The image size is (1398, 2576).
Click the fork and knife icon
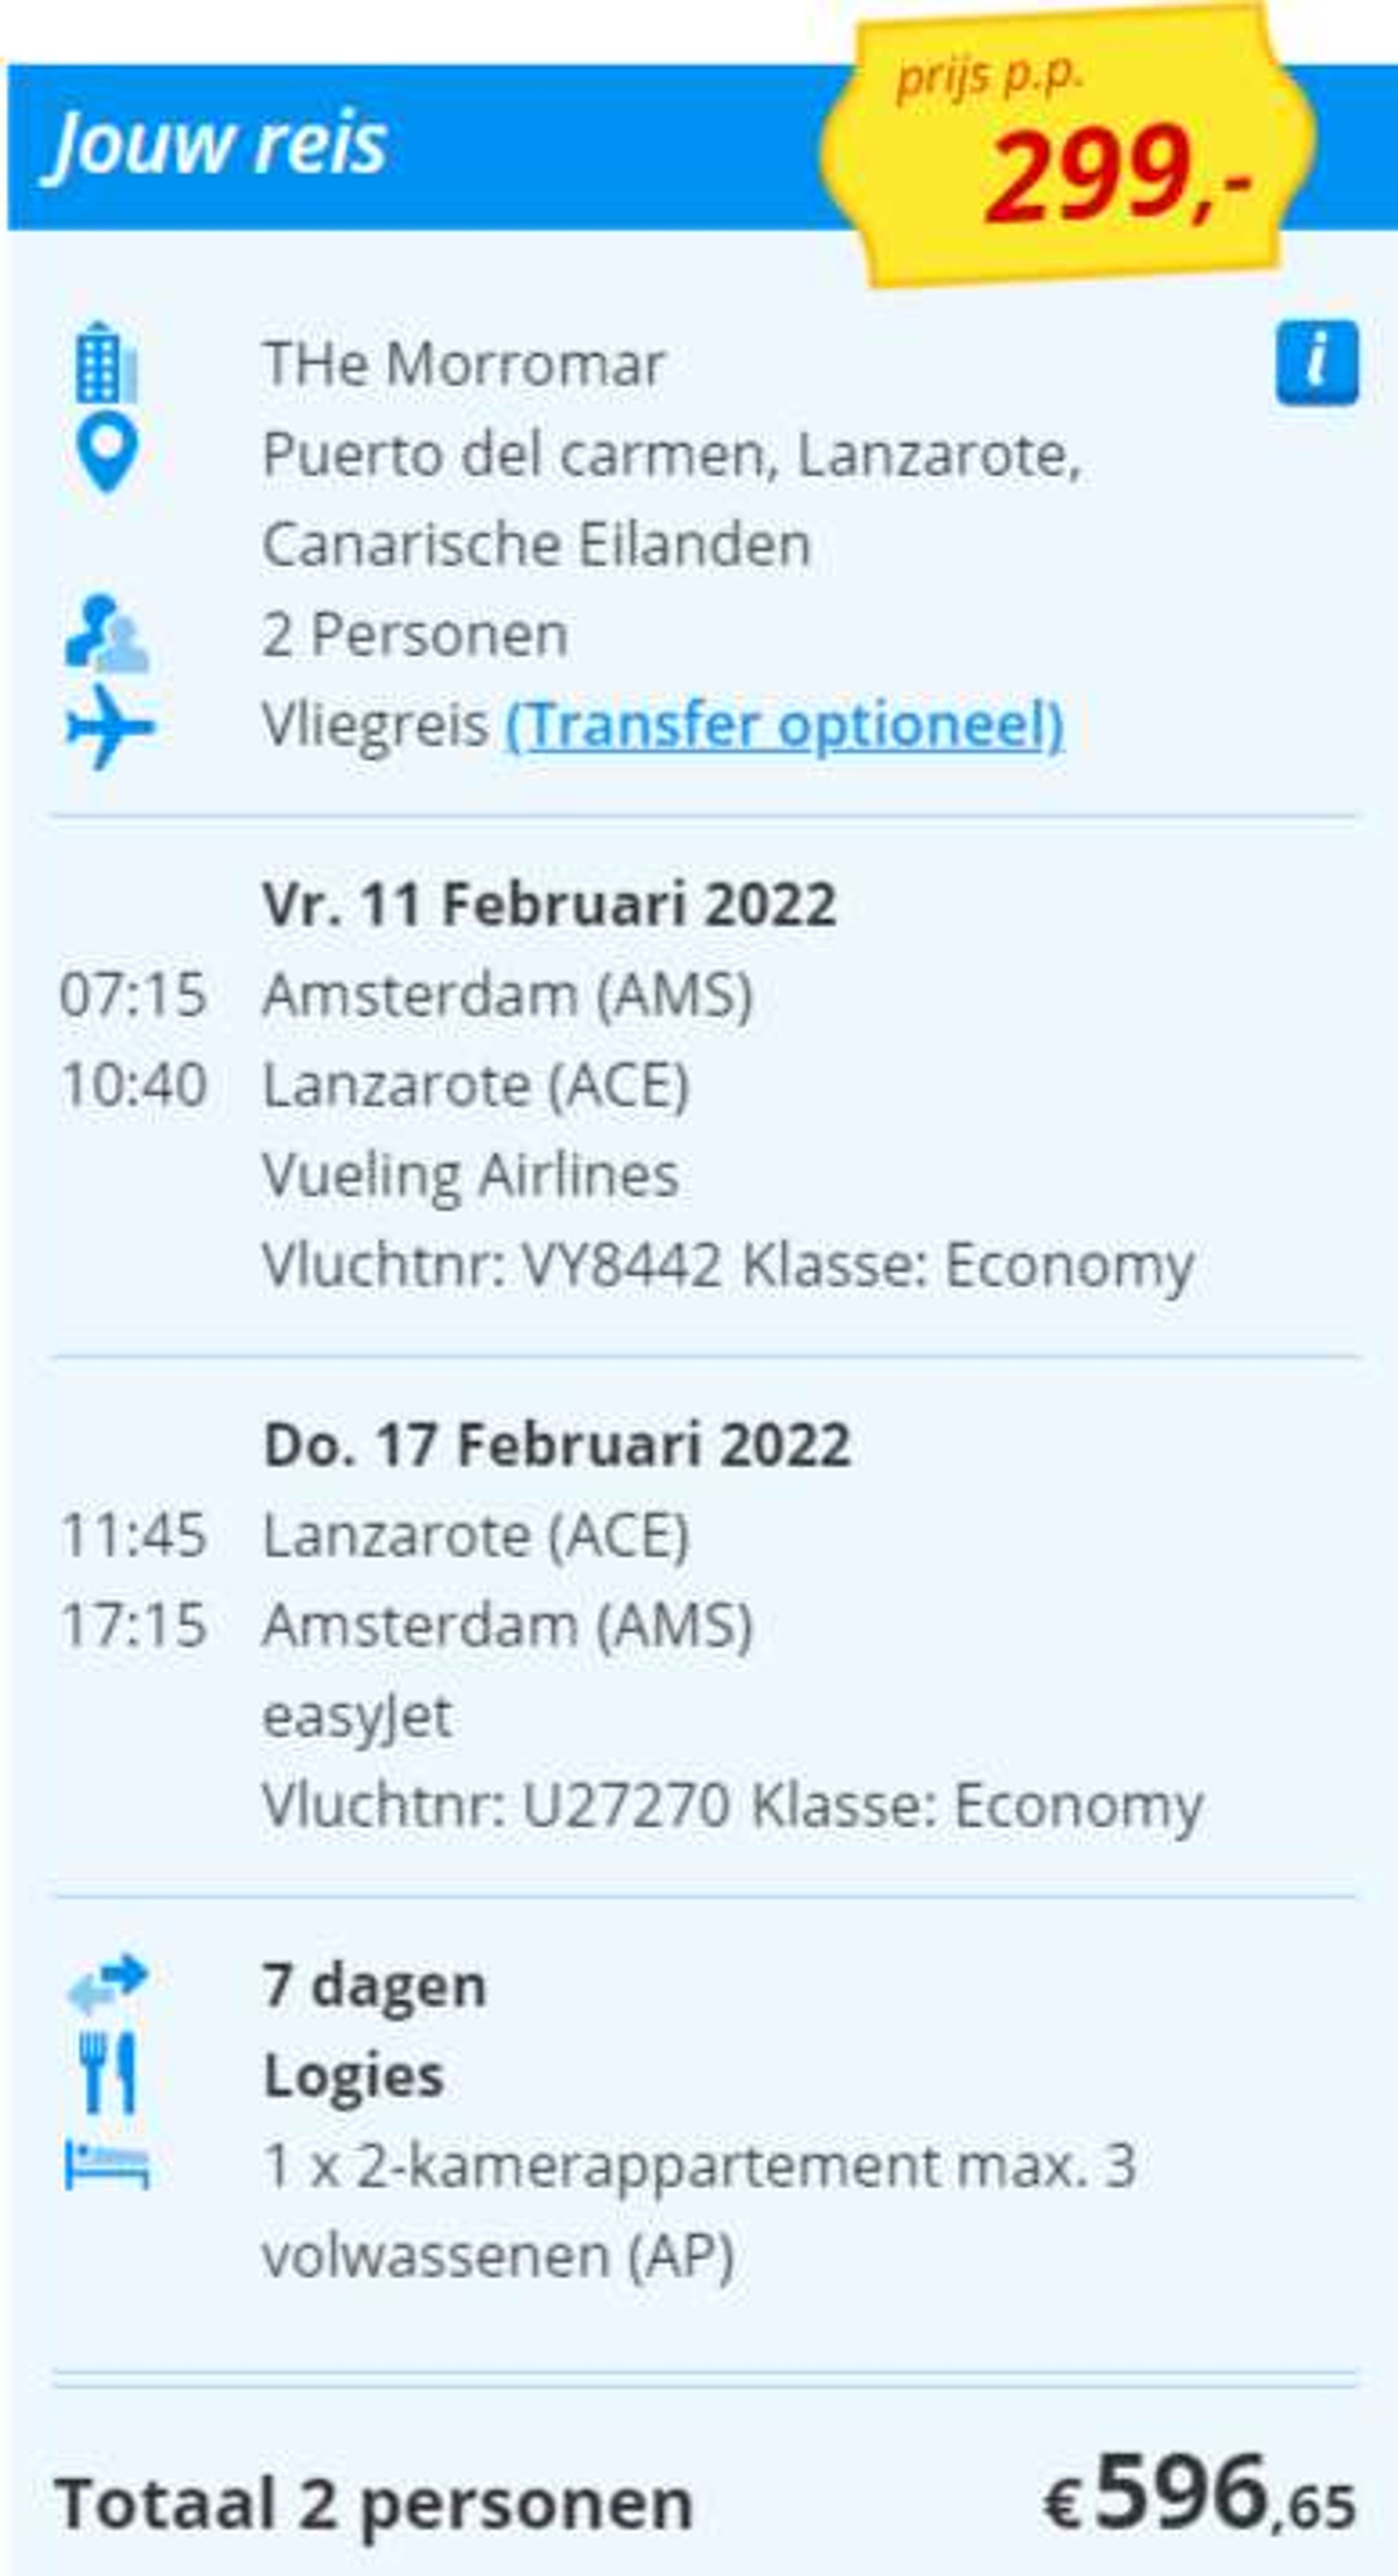click(x=107, y=2073)
